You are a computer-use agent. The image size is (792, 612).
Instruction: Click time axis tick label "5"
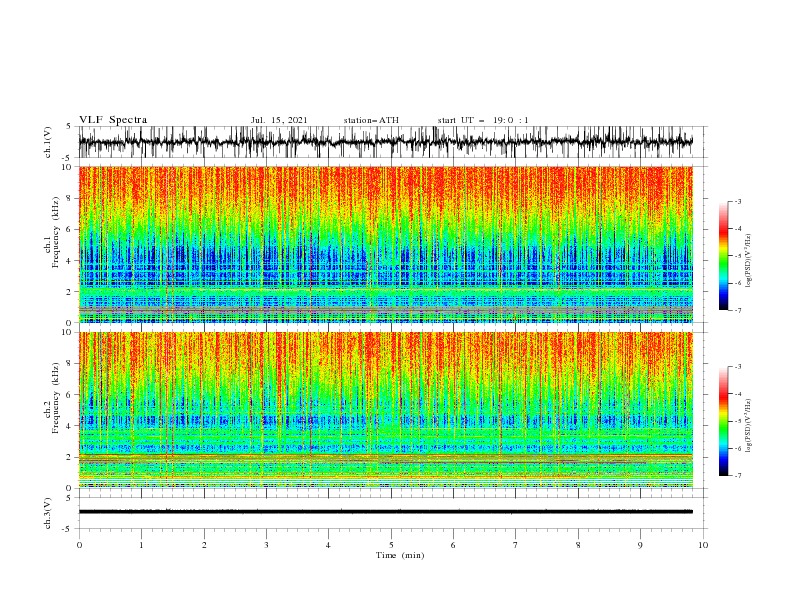coord(391,545)
